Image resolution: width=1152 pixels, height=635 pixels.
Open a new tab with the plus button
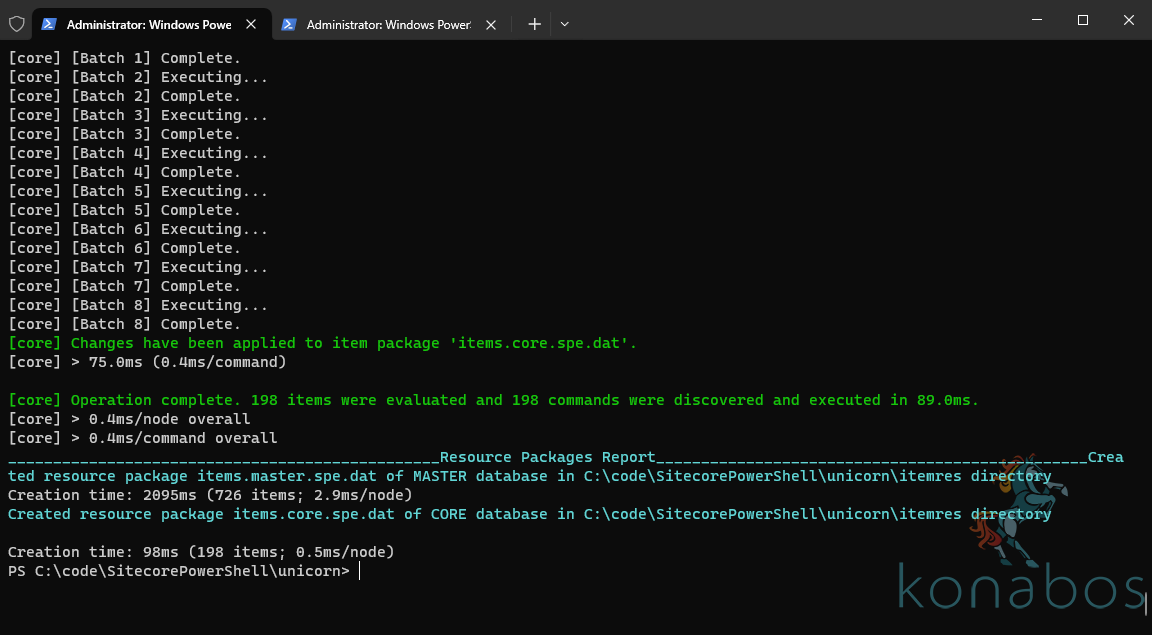[x=534, y=23]
